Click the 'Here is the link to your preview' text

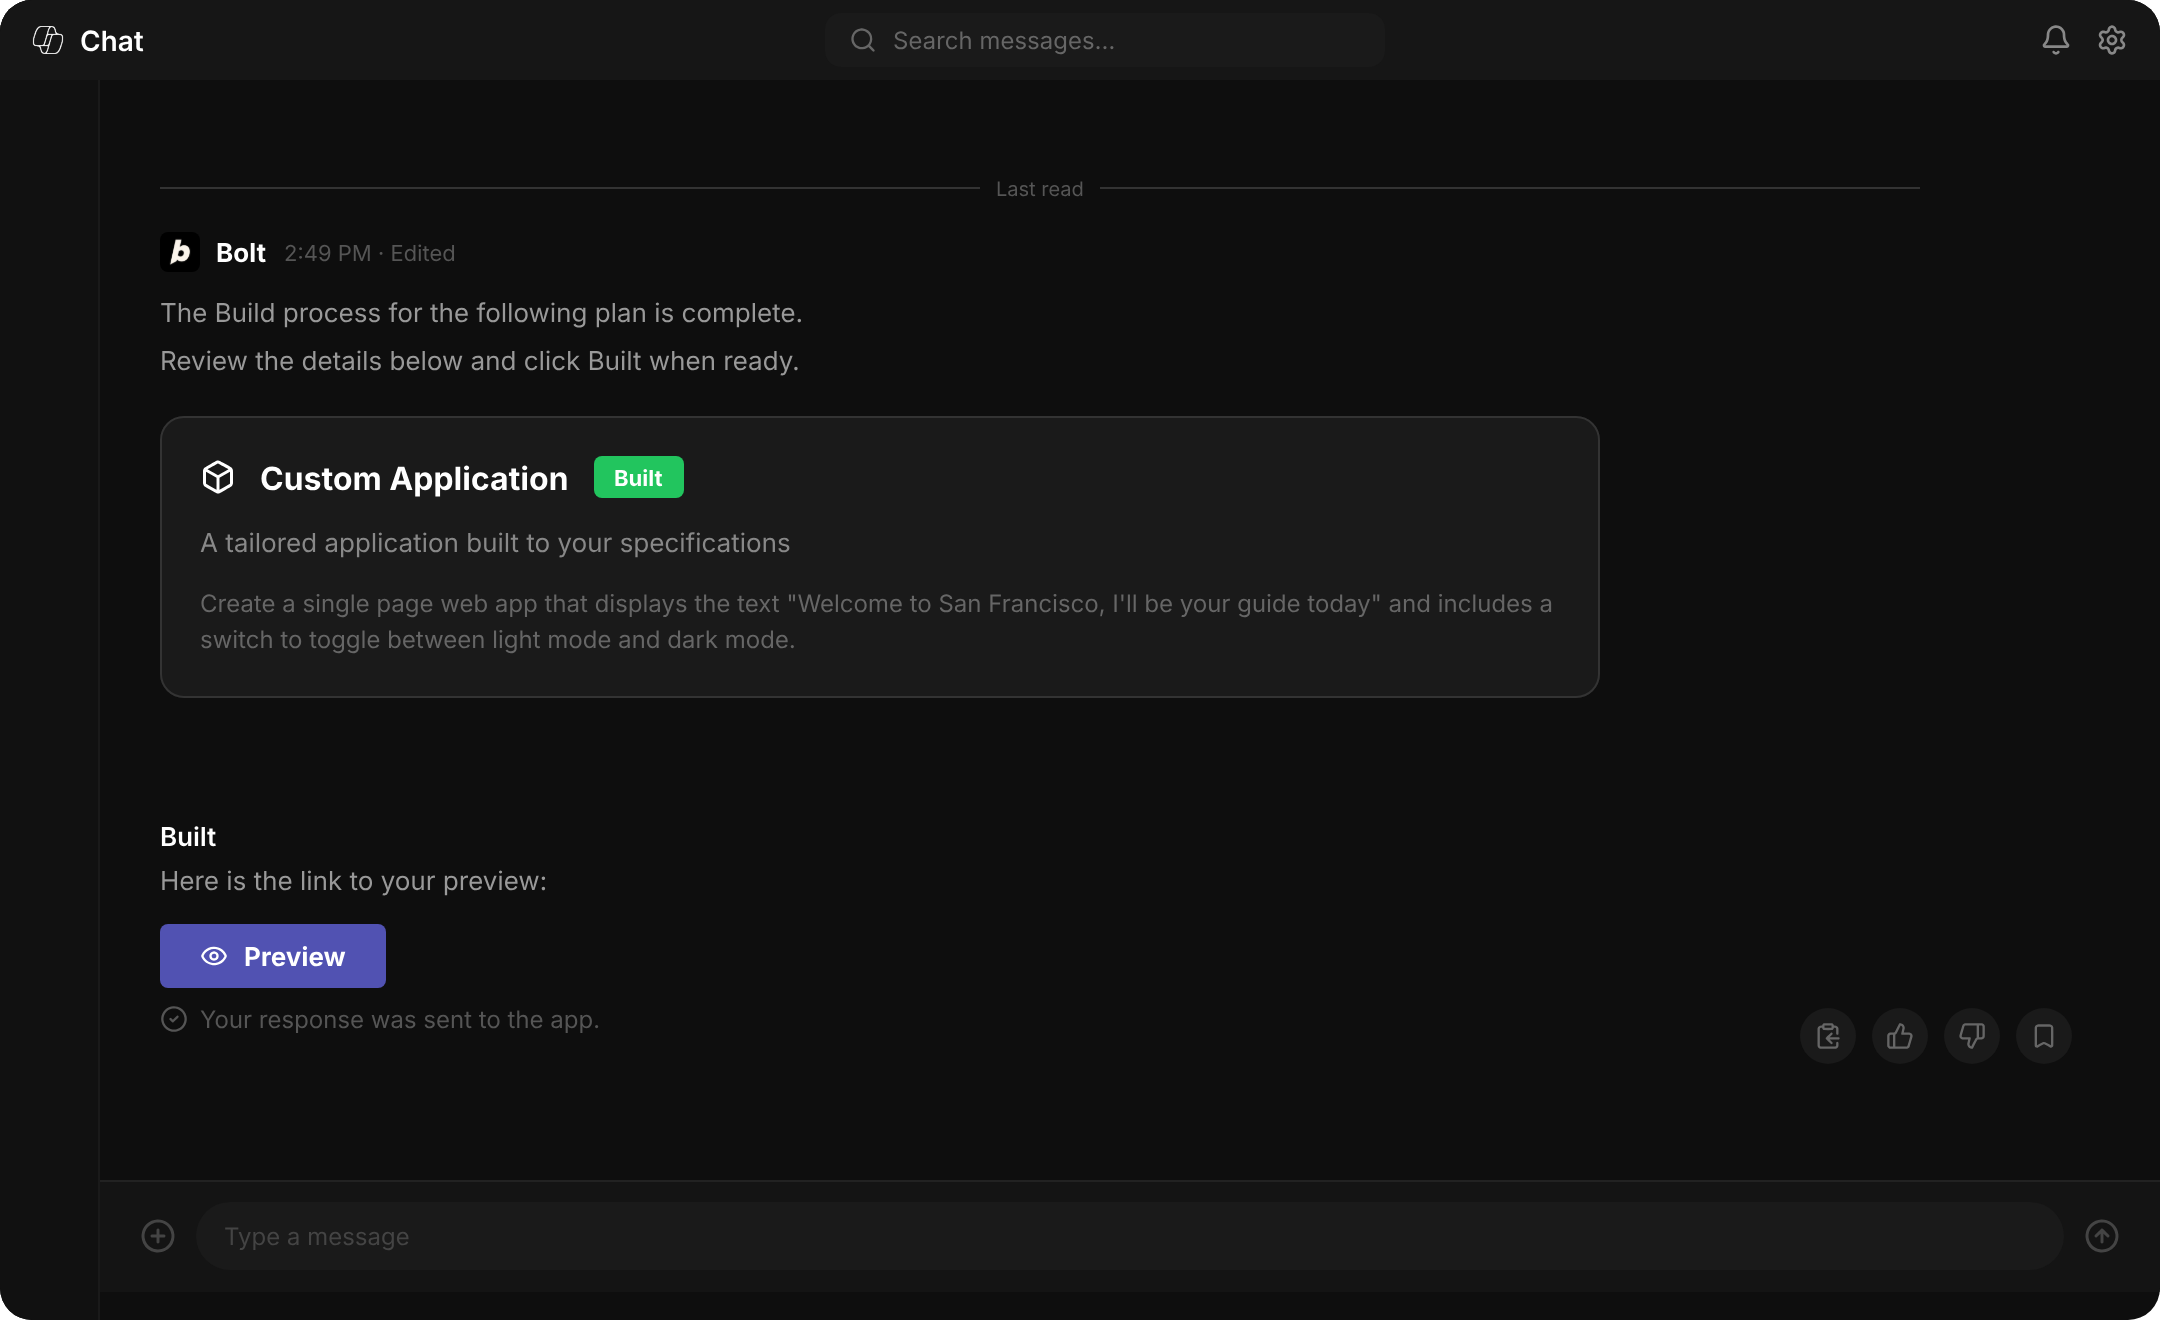(354, 881)
